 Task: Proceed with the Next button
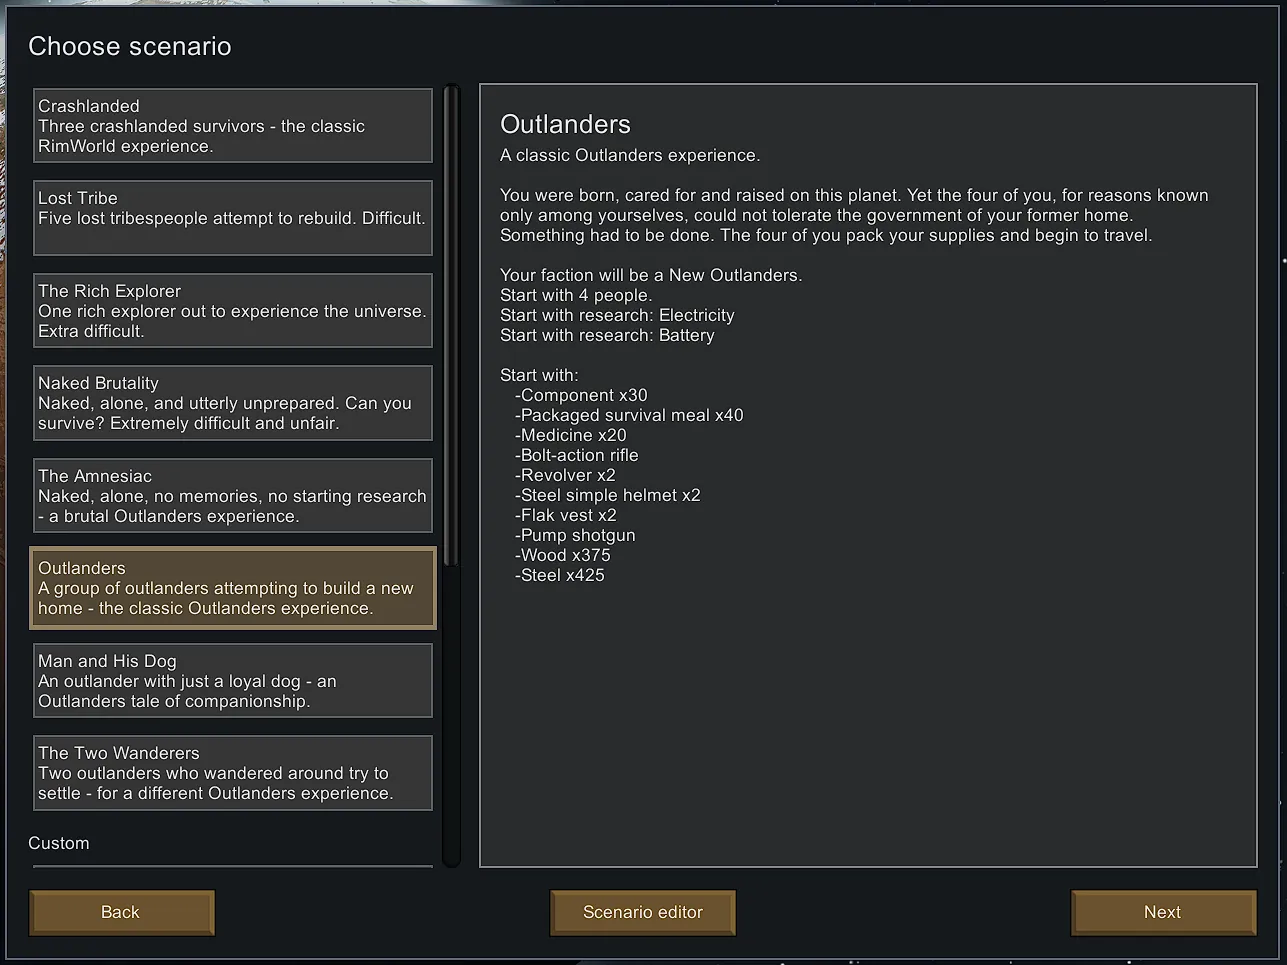tap(1163, 913)
